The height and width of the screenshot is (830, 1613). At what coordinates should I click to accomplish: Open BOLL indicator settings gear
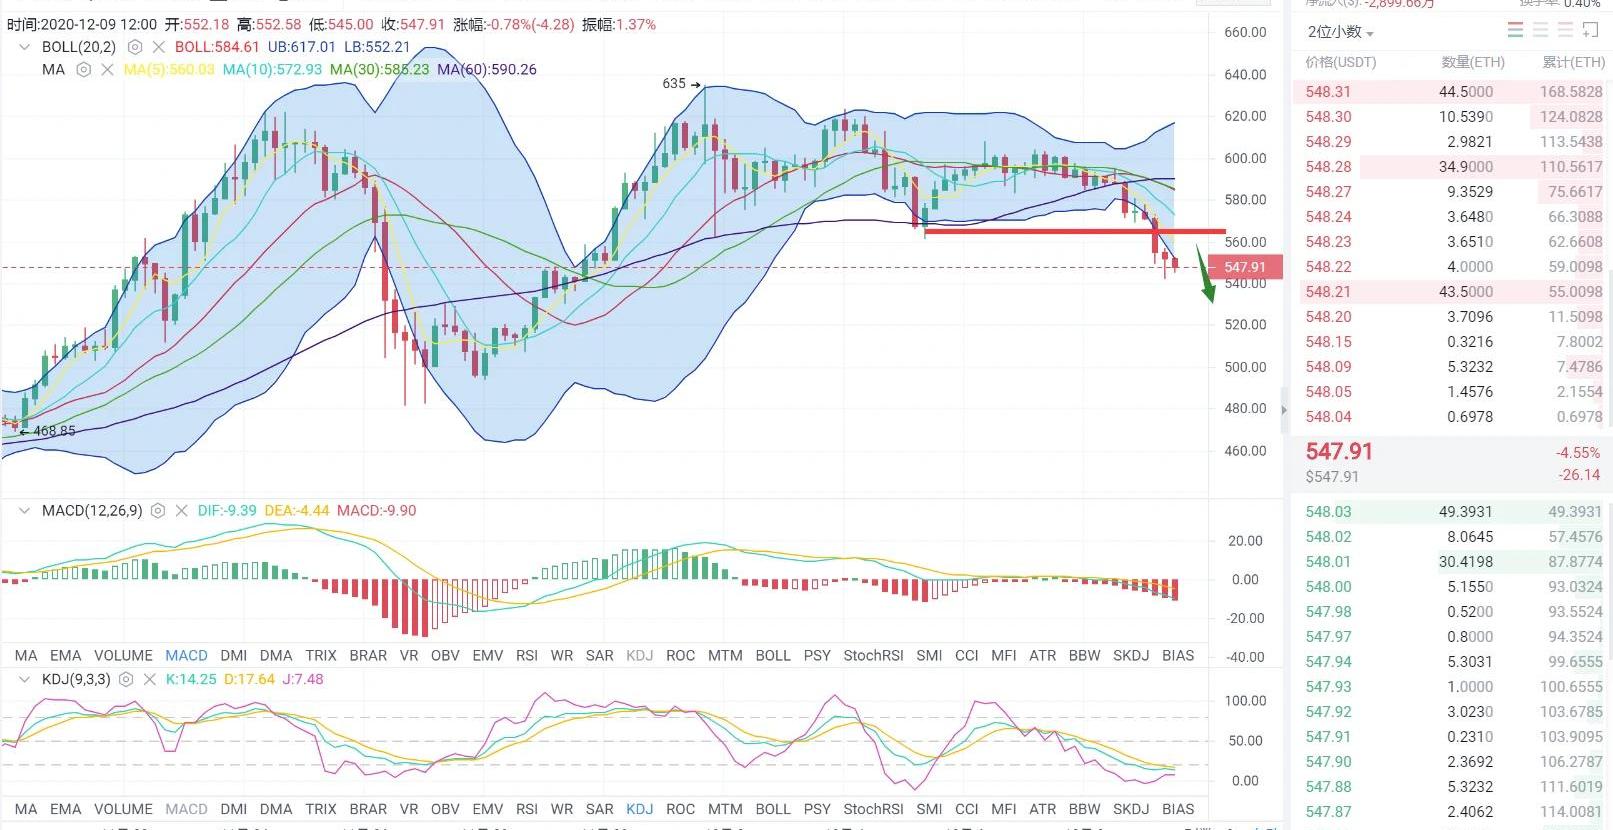coord(135,47)
